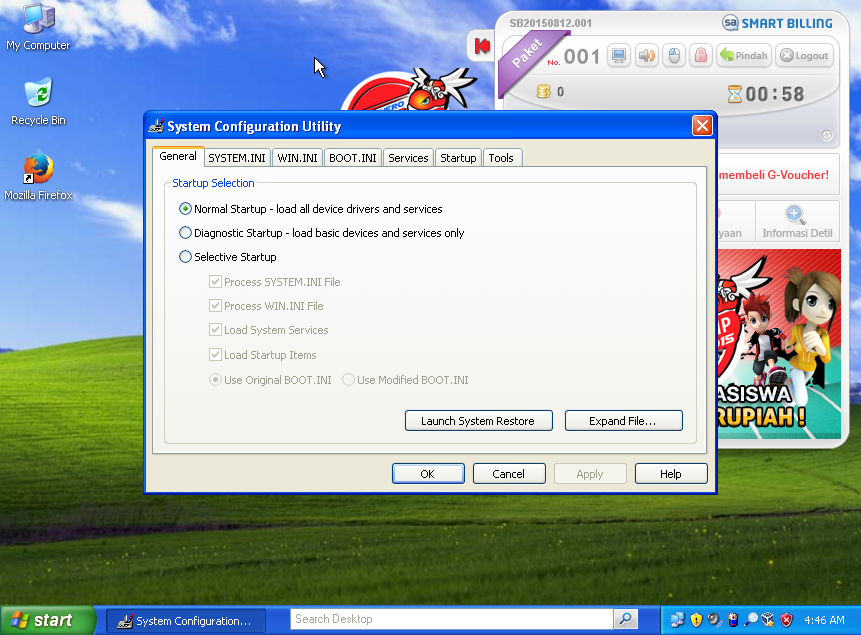Image resolution: width=861 pixels, height=635 pixels.
Task: Close the System Configuration Utility window
Action: coord(702,126)
